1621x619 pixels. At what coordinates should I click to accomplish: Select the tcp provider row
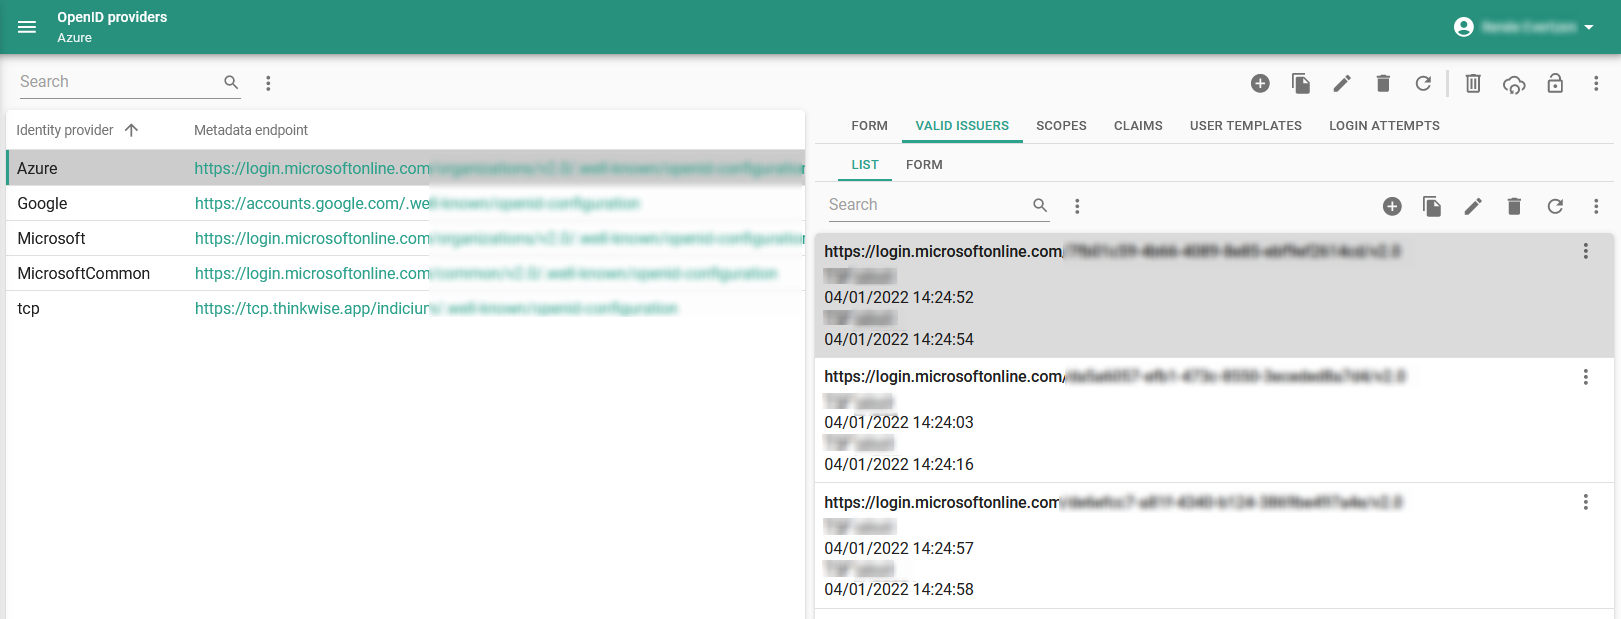click(405, 308)
